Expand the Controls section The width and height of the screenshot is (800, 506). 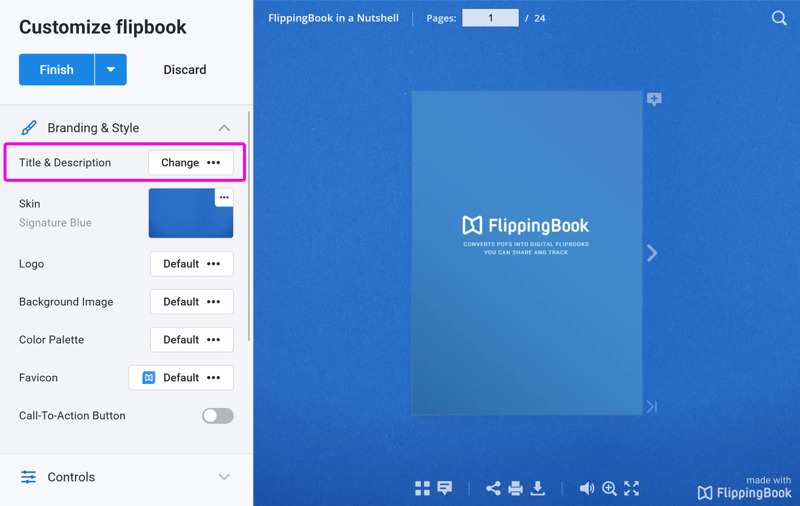tap(224, 477)
